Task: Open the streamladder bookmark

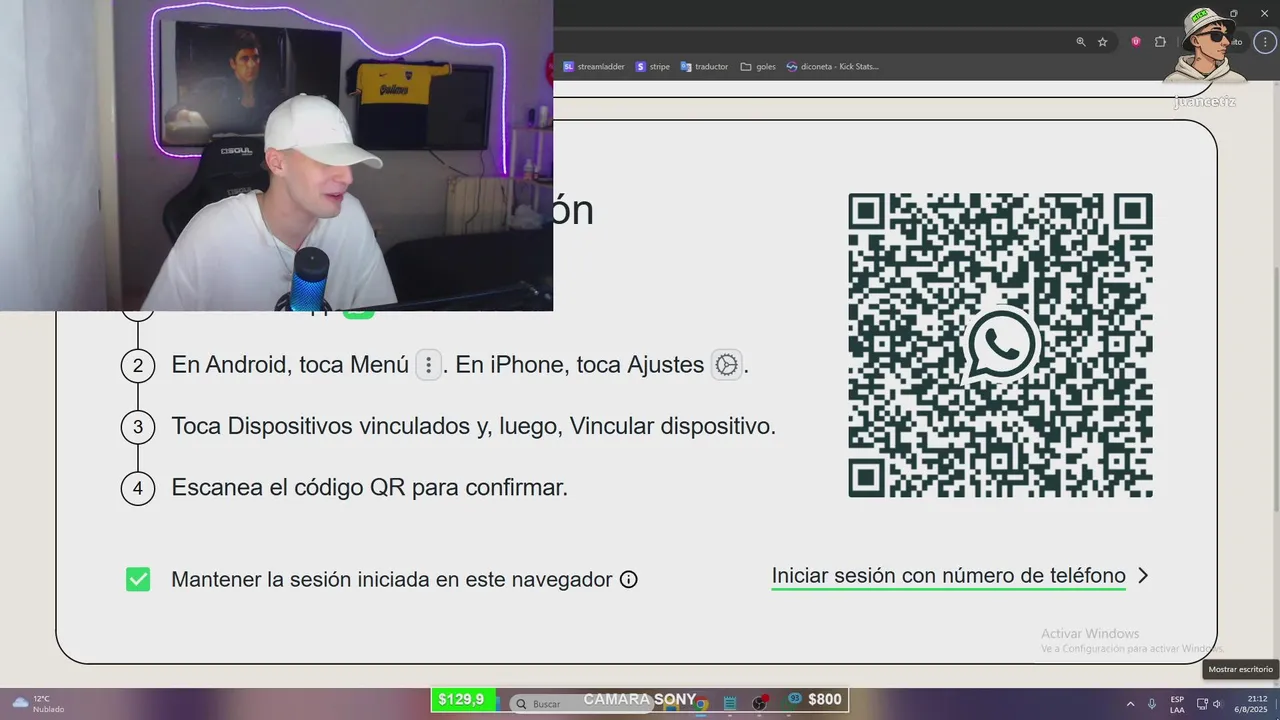Action: click(x=594, y=67)
